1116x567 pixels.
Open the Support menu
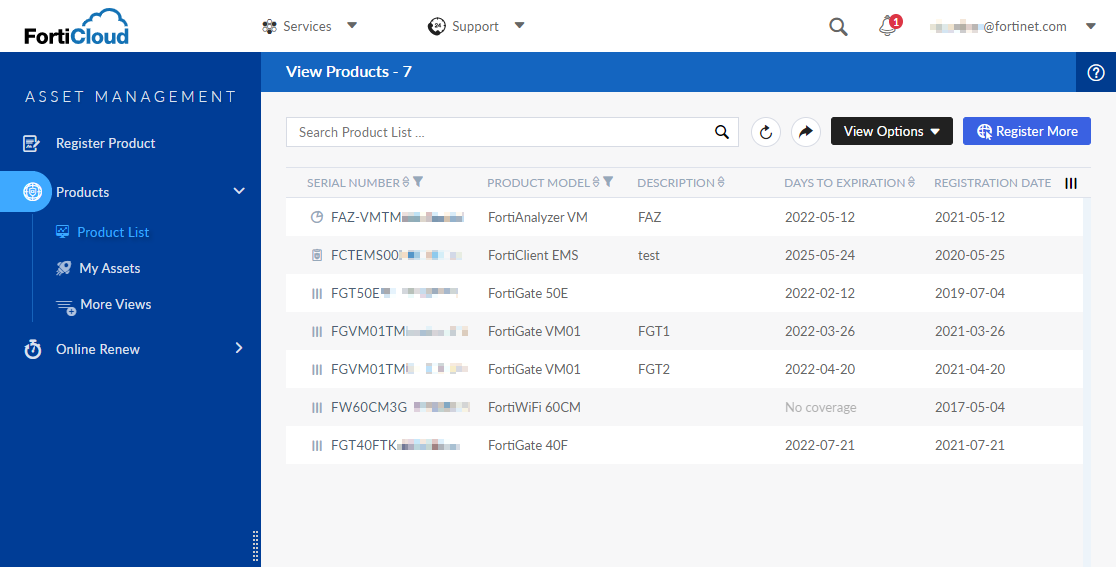[x=476, y=26]
